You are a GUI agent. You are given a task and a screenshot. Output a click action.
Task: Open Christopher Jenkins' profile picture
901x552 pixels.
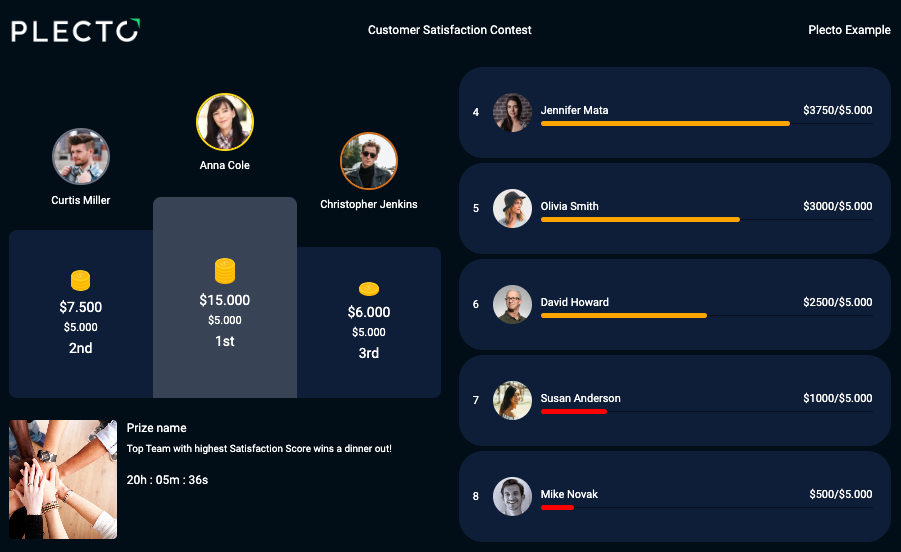point(369,161)
